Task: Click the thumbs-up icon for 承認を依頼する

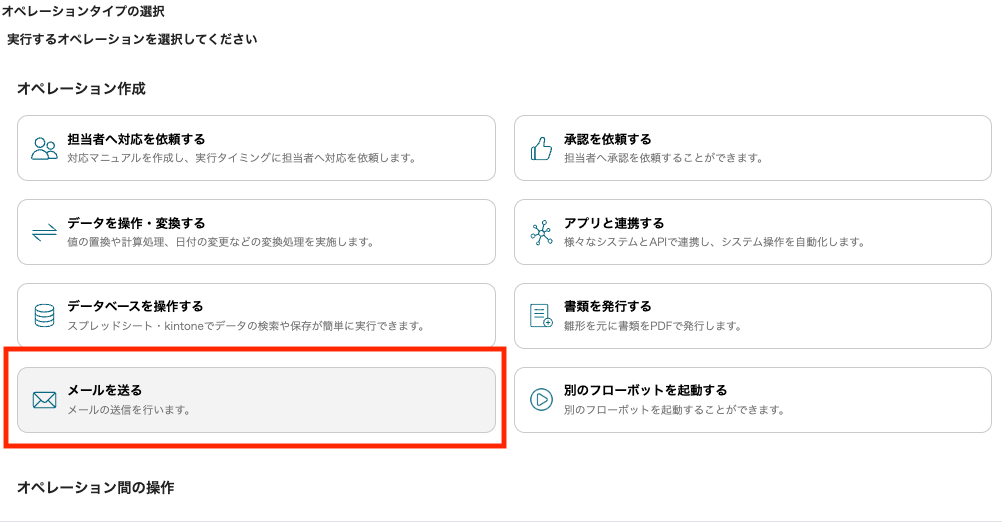Action: tap(541, 148)
